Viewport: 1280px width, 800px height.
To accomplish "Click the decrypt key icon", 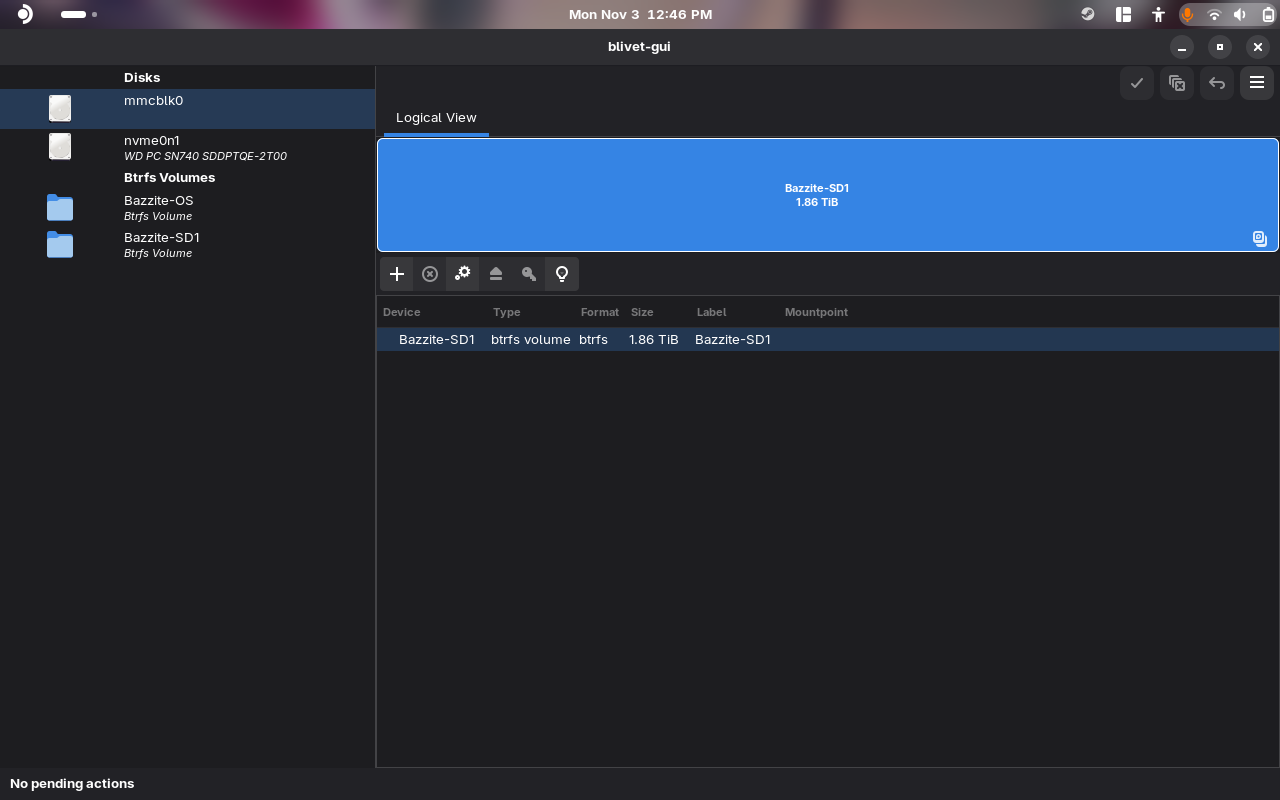I will point(529,274).
